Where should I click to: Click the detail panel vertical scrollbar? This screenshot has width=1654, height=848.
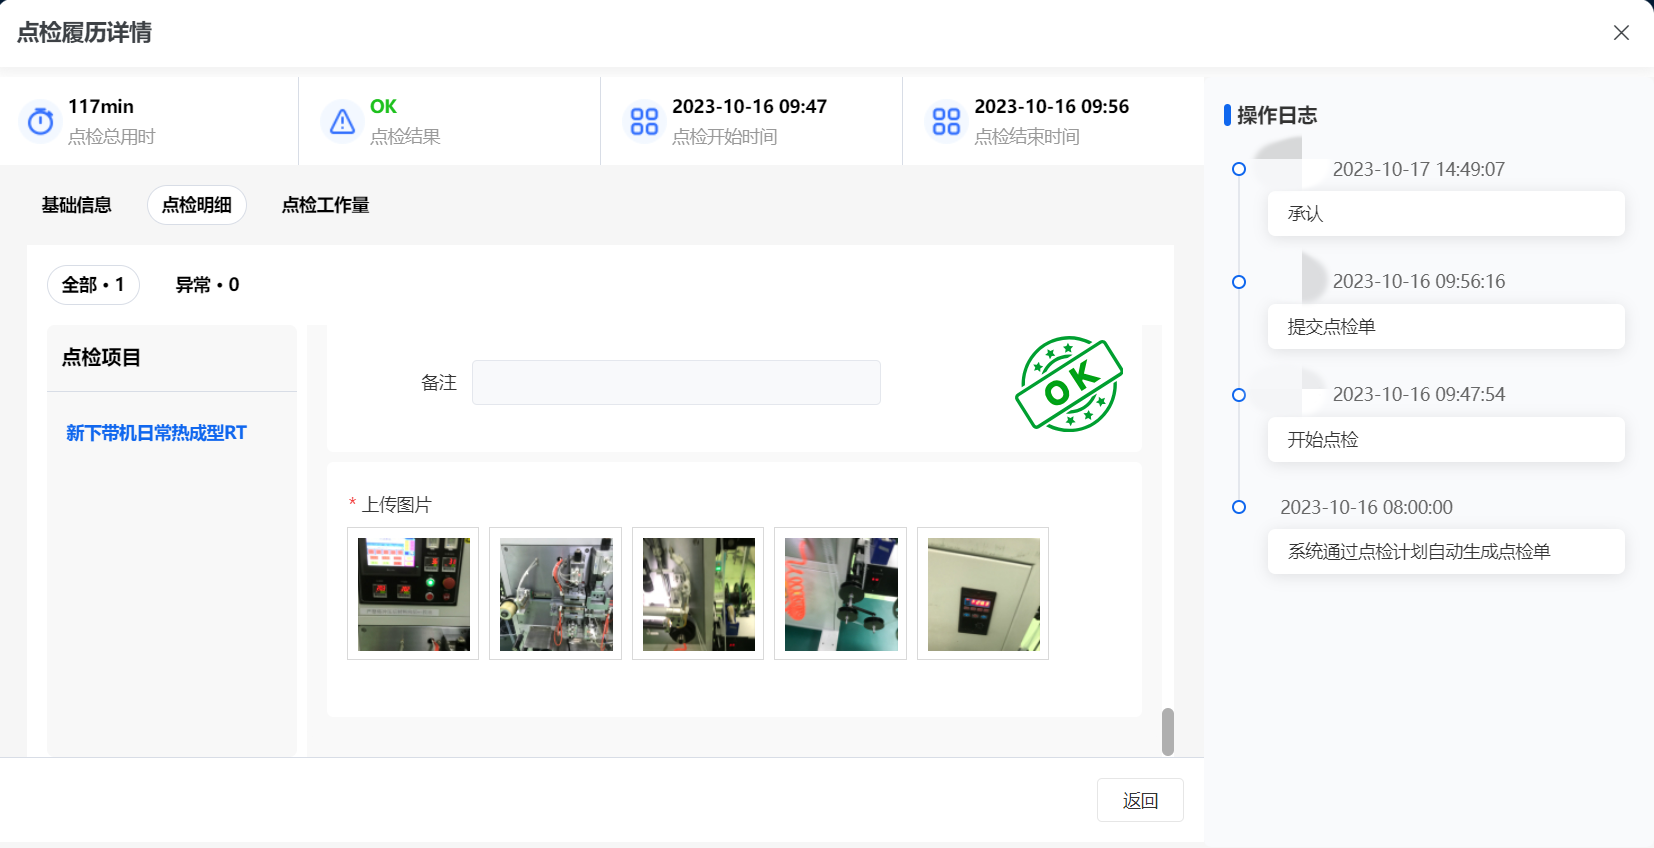coord(1167,732)
